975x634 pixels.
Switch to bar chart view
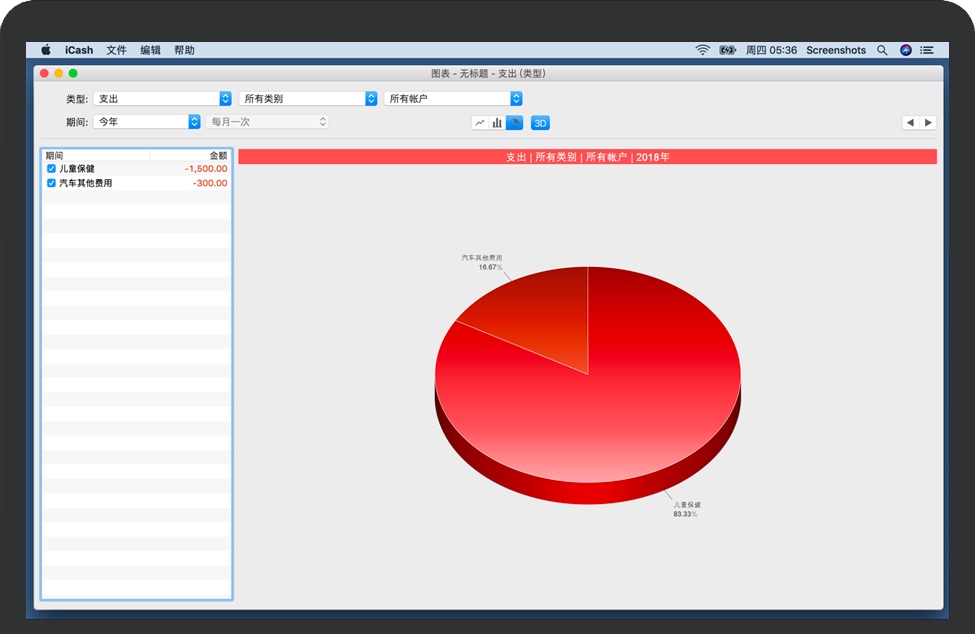tap(497, 123)
